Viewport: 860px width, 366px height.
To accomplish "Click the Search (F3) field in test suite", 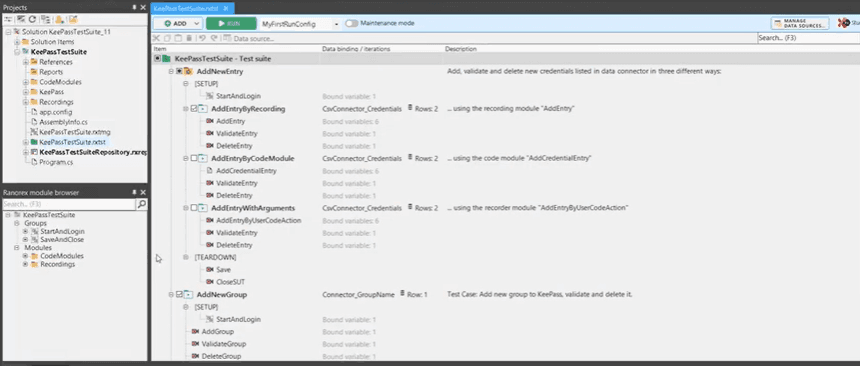I will tap(806, 38).
